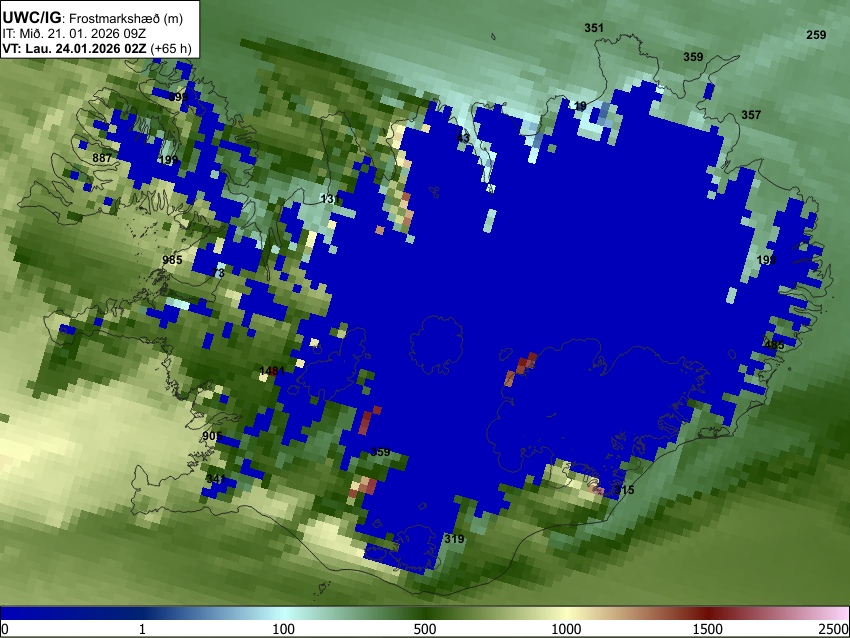Click the 'VT: Lau. 24.01.2026 02Z (+65 h)' line

pyautogui.click(x=97, y=48)
